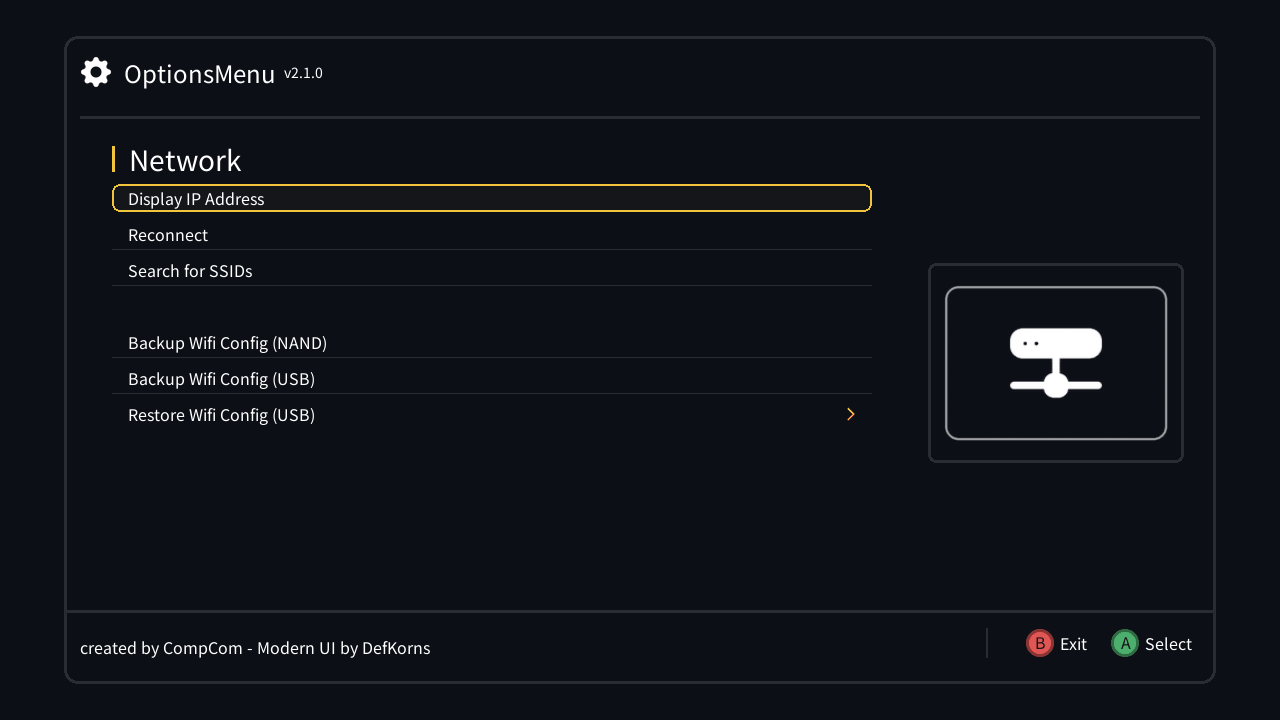
Task: Click the green A button icon
Action: 1125,643
